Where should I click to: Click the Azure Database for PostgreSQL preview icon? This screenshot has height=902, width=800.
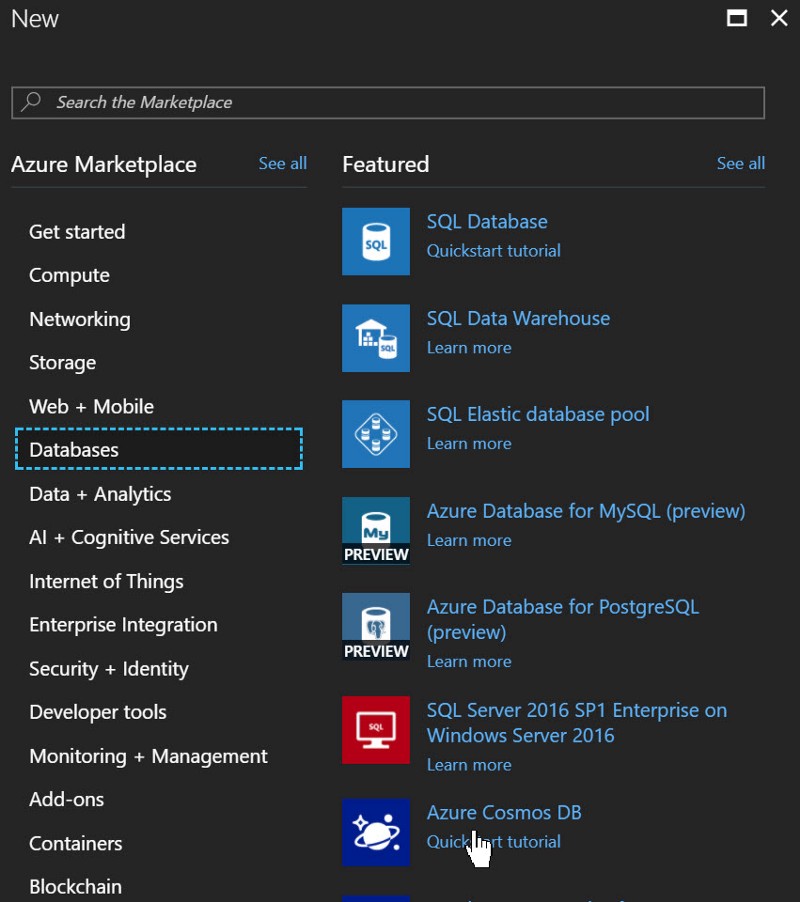point(376,626)
